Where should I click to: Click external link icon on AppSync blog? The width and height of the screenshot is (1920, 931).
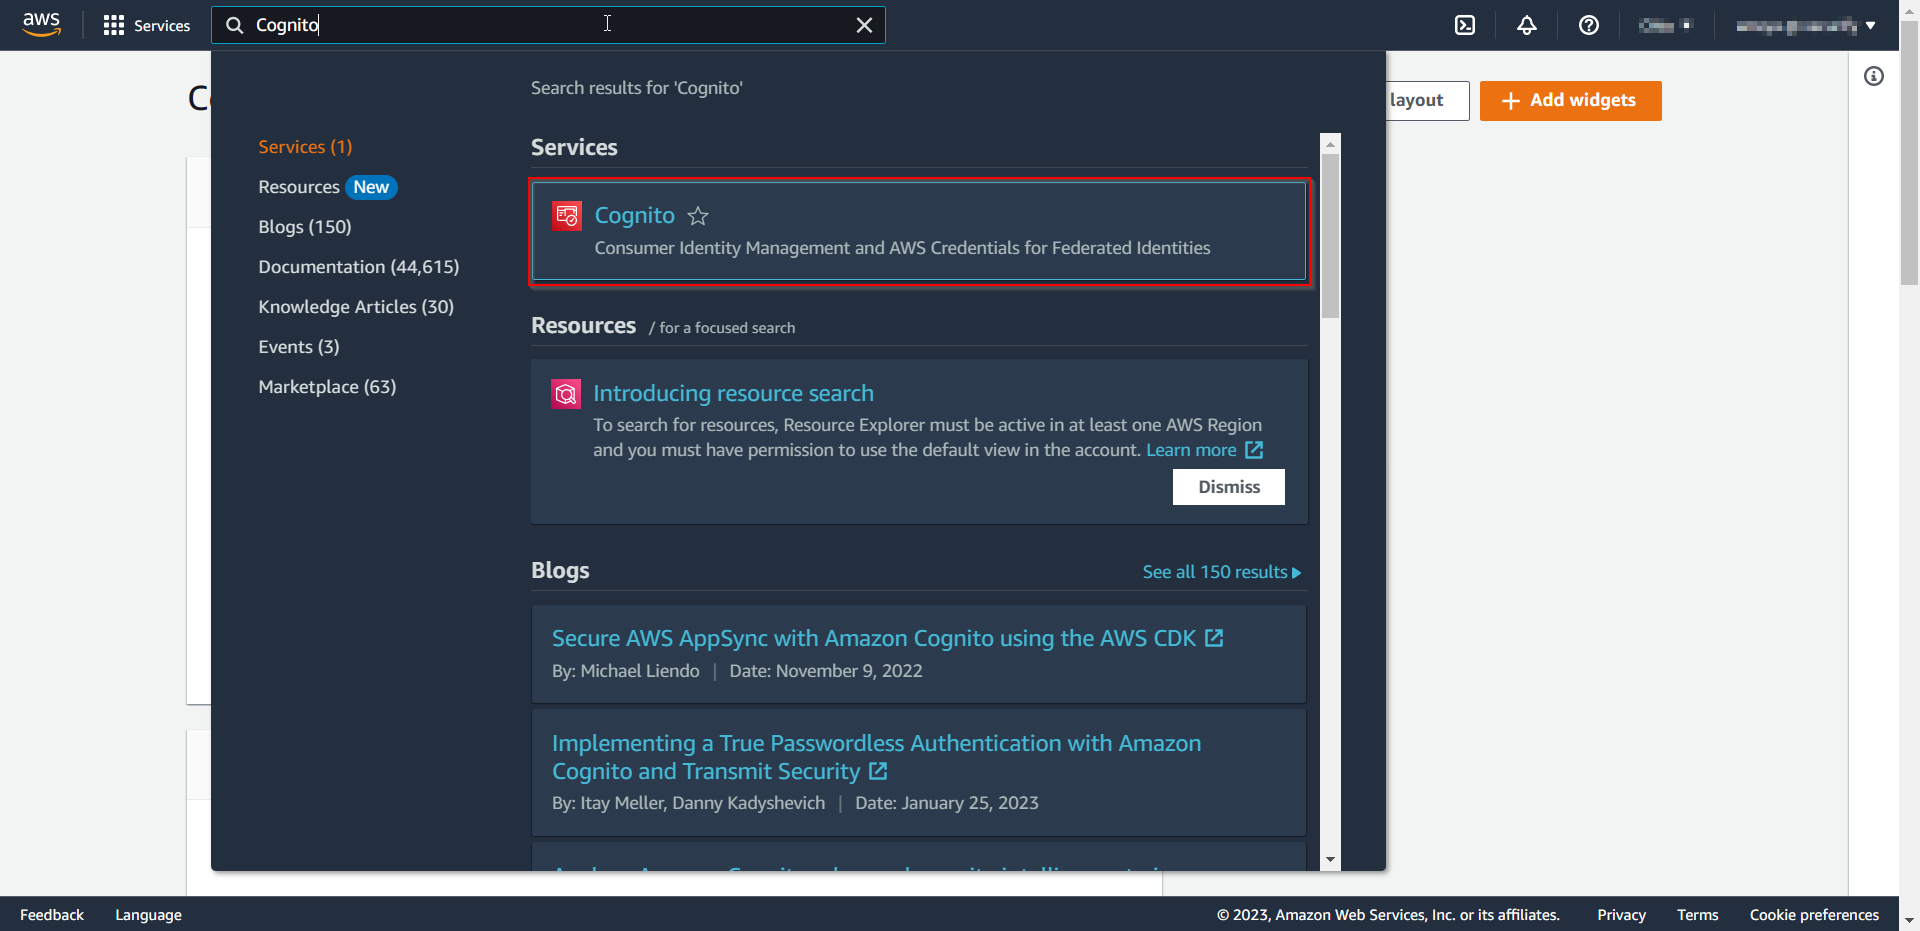pyautogui.click(x=1214, y=638)
